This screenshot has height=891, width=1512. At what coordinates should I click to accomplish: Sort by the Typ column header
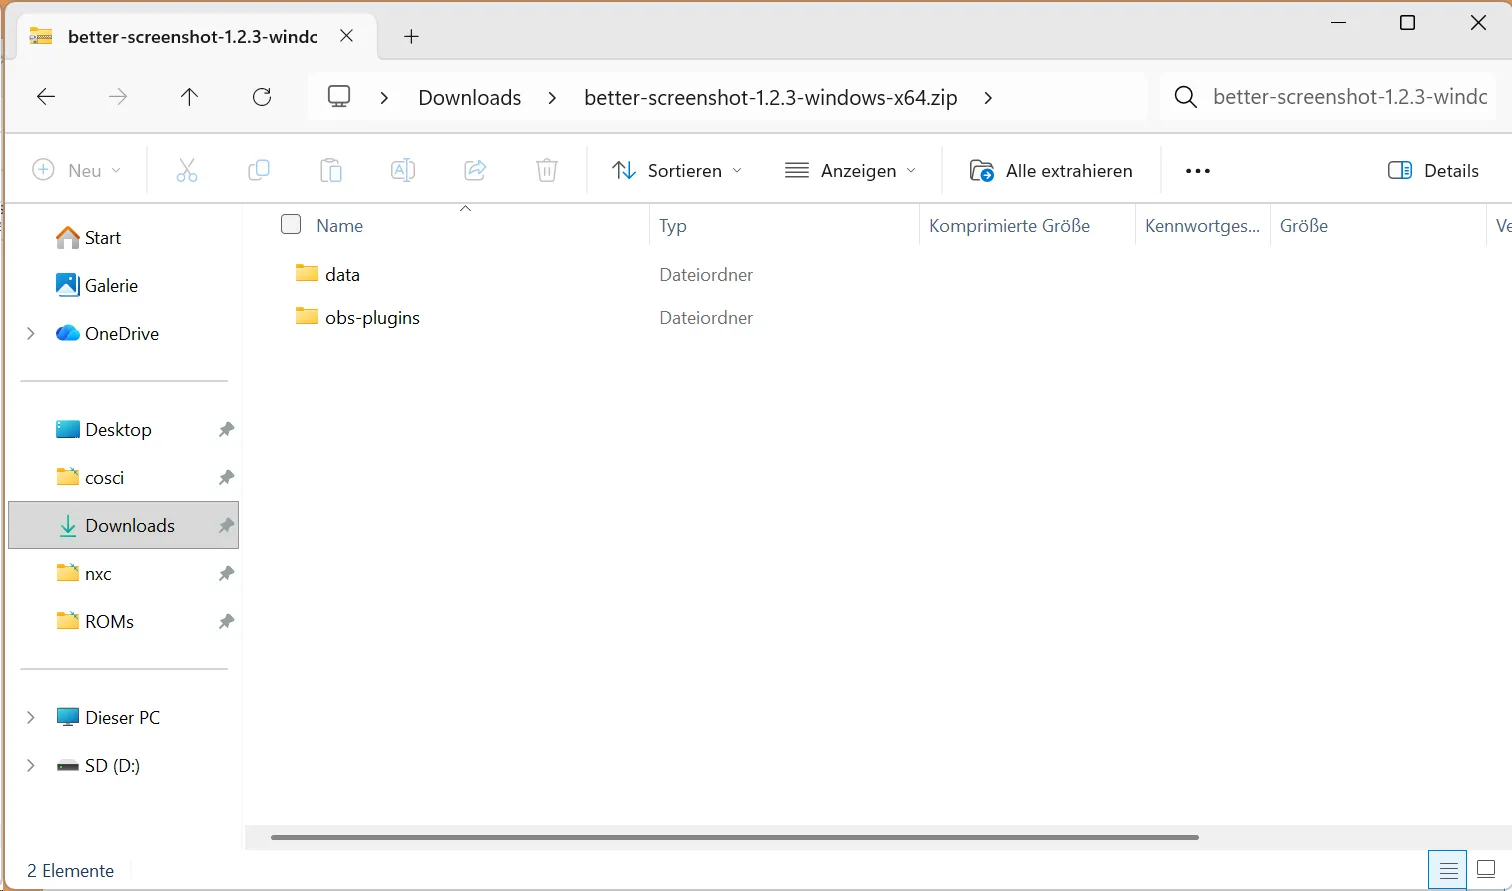tap(673, 225)
